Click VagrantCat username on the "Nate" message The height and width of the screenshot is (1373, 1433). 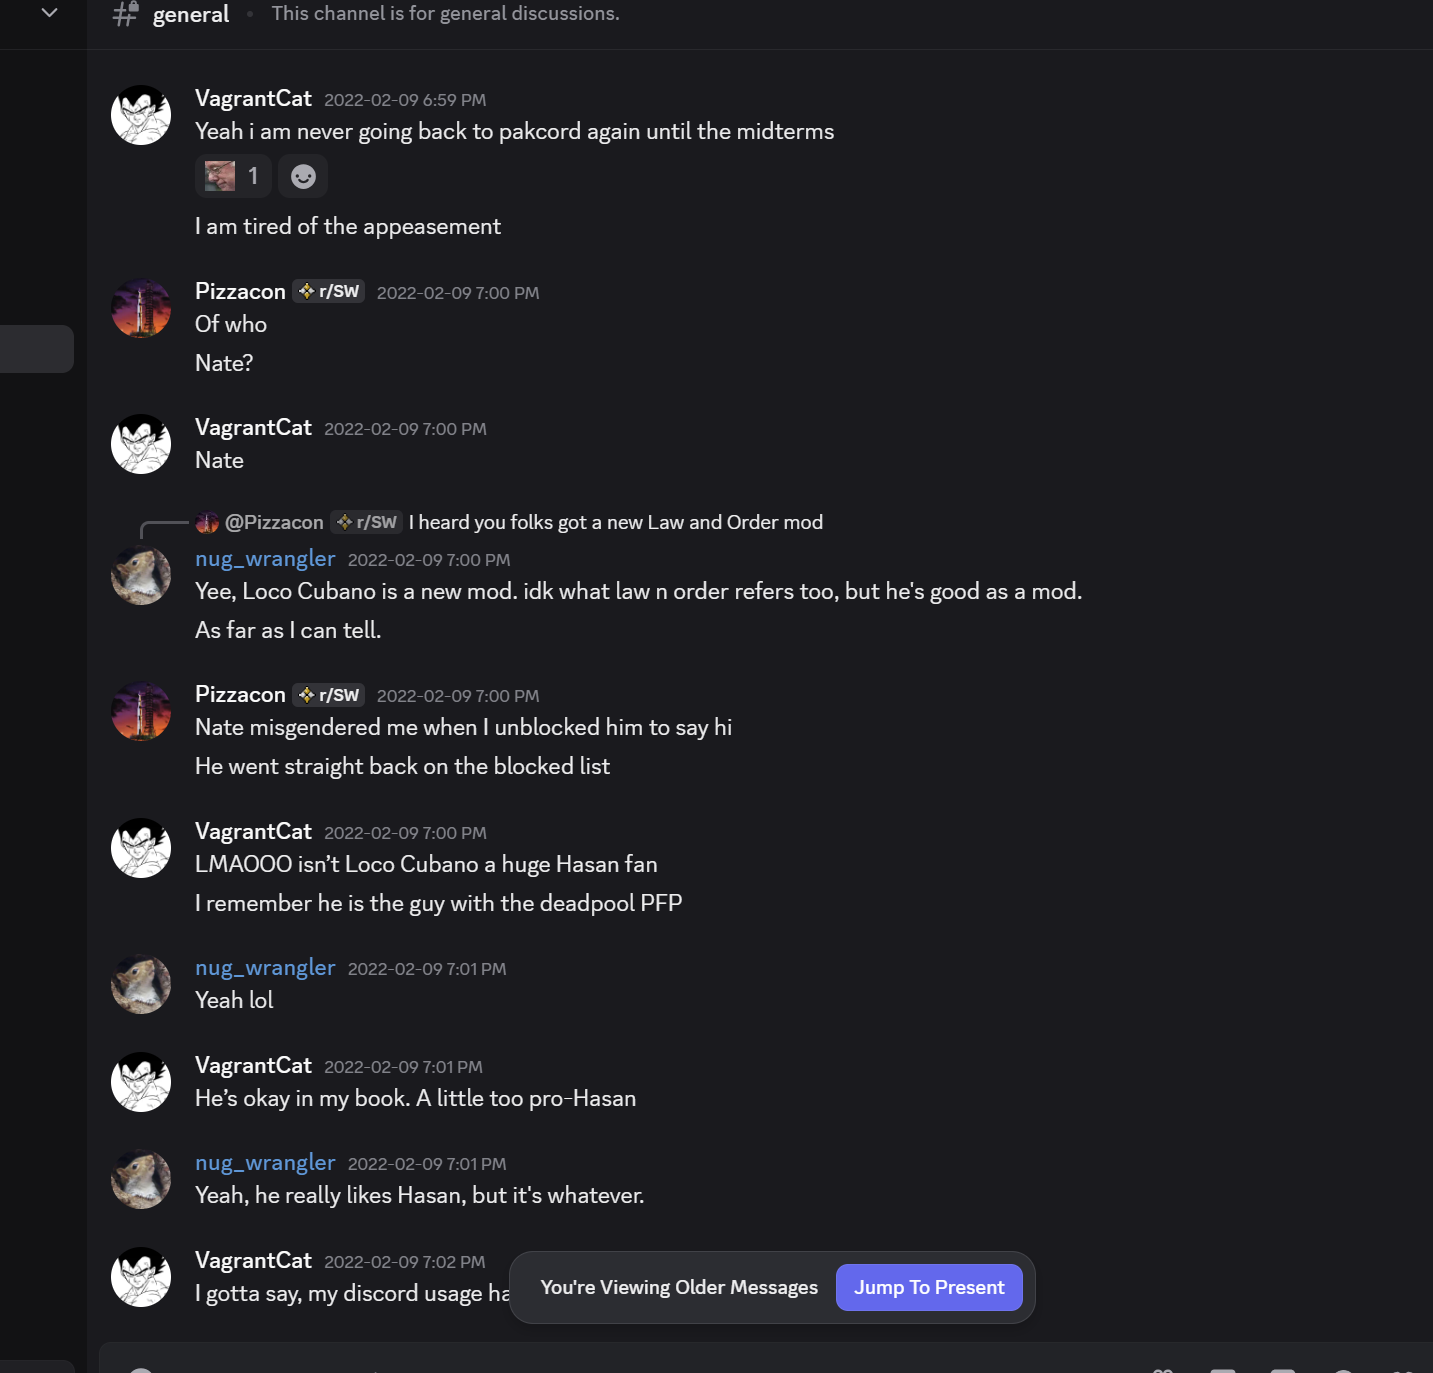[253, 428]
